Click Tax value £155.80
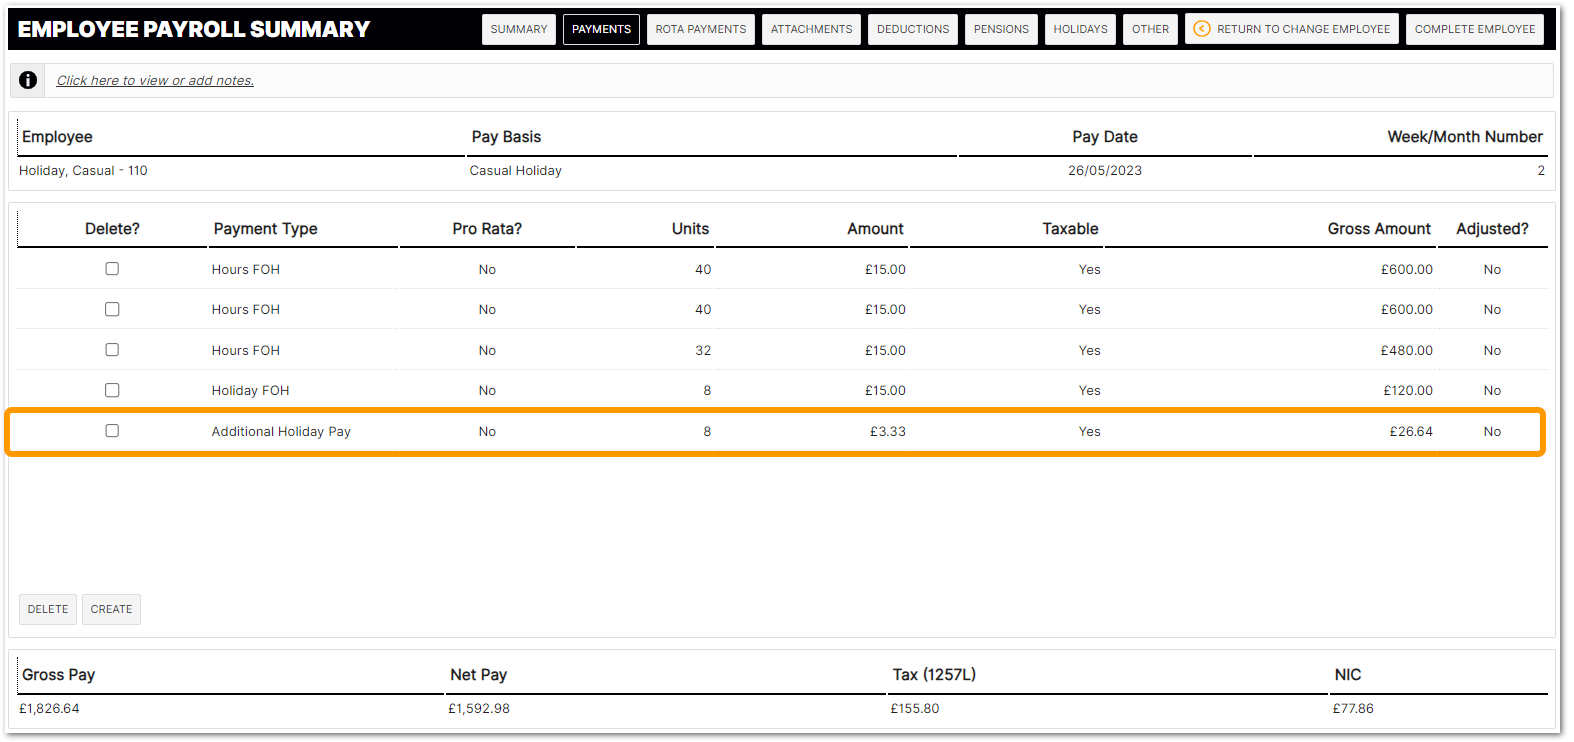The height and width of the screenshot is (742, 1574). coord(915,709)
